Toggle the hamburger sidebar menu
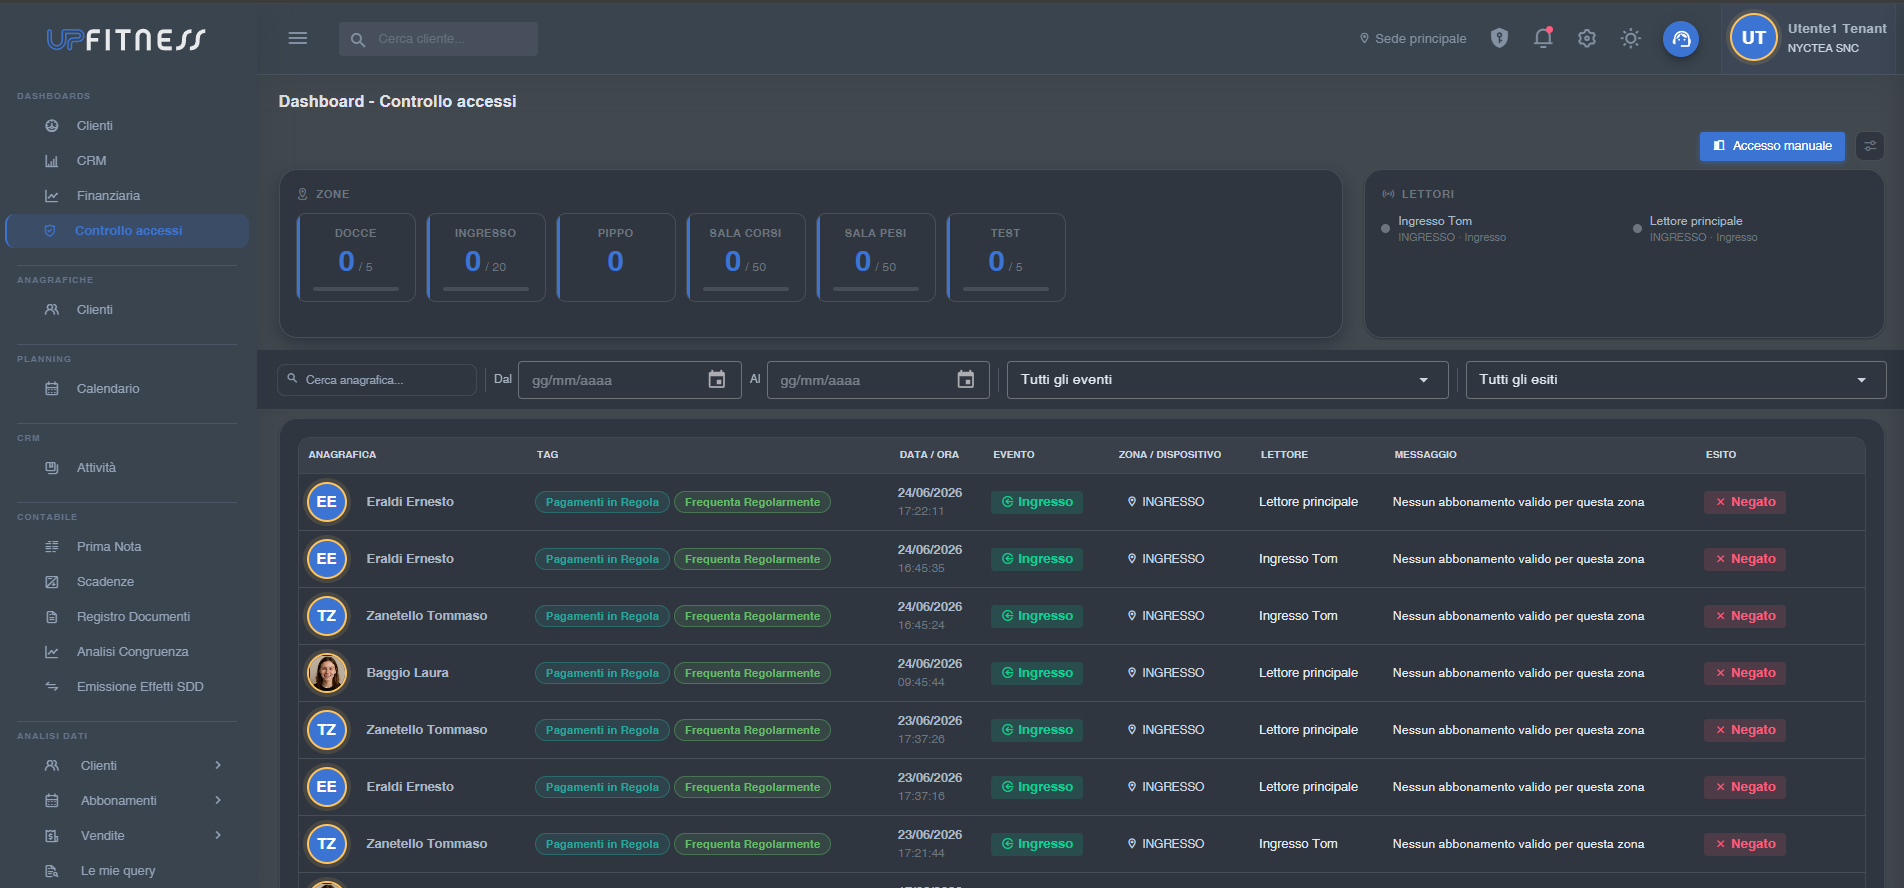 click(297, 38)
